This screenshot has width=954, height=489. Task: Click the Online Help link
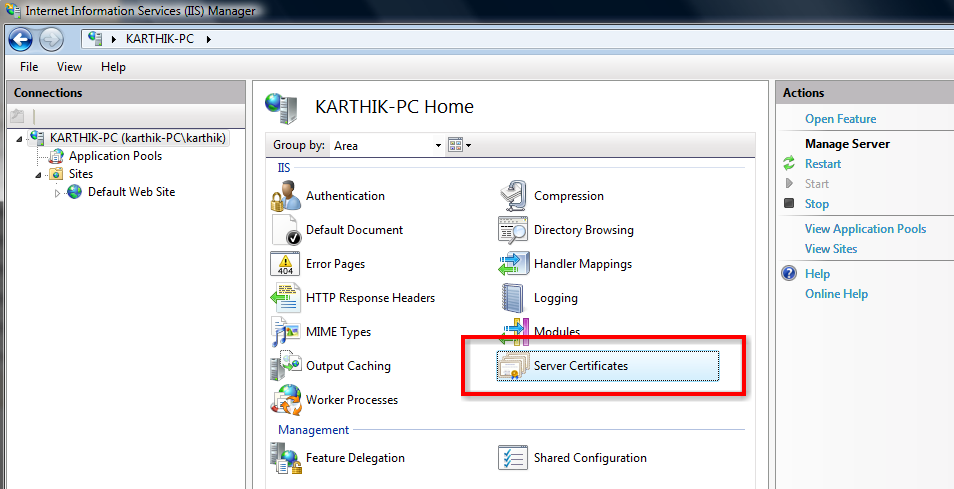(836, 294)
